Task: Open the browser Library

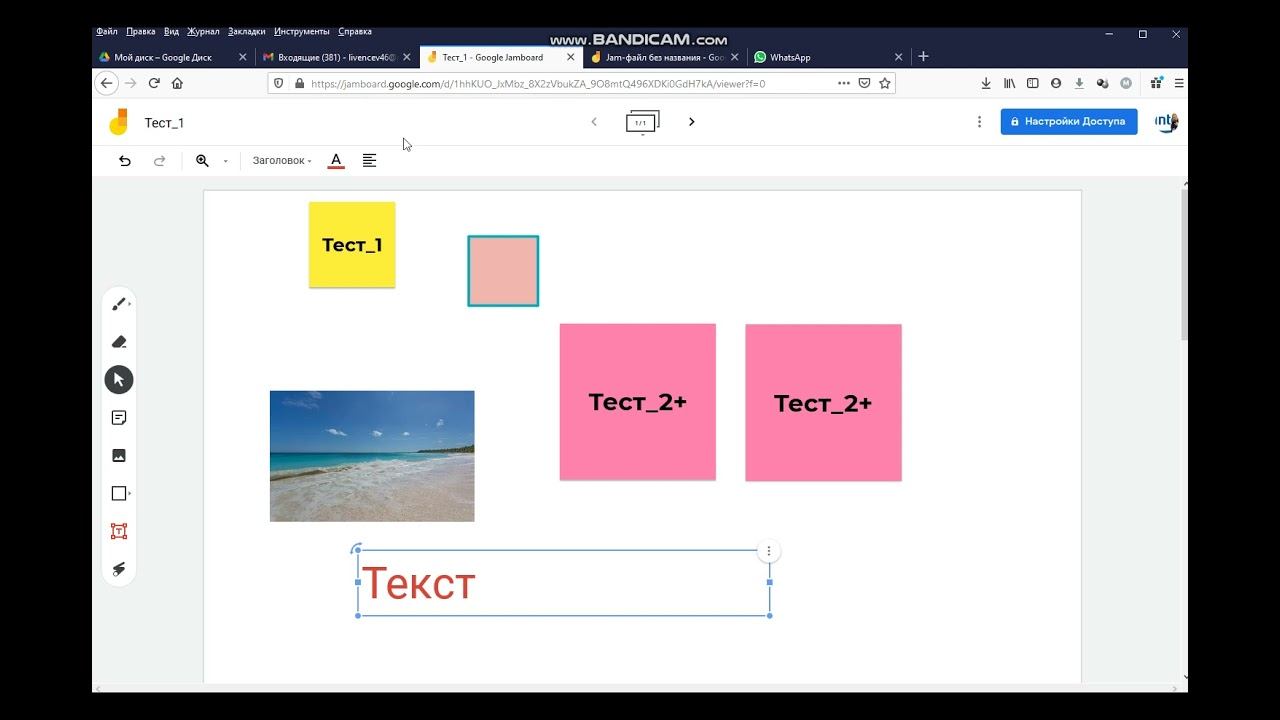Action: (1010, 84)
